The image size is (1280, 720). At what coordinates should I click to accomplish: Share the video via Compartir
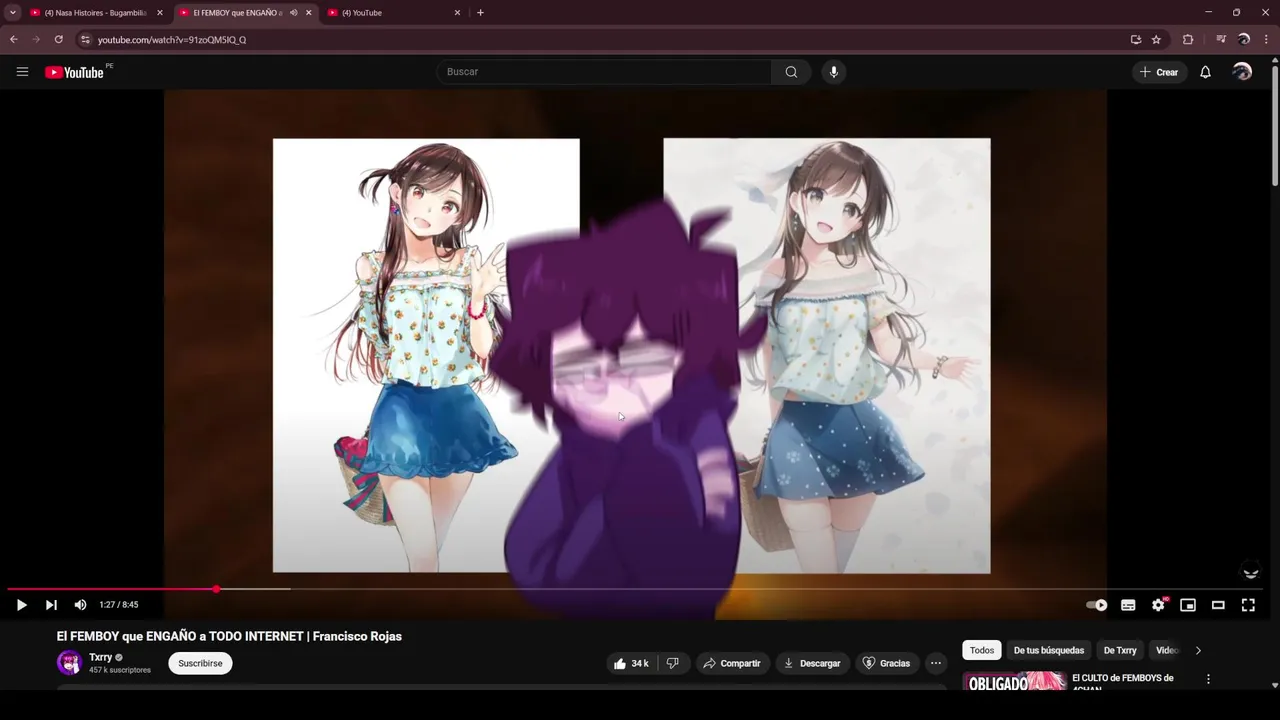click(731, 663)
